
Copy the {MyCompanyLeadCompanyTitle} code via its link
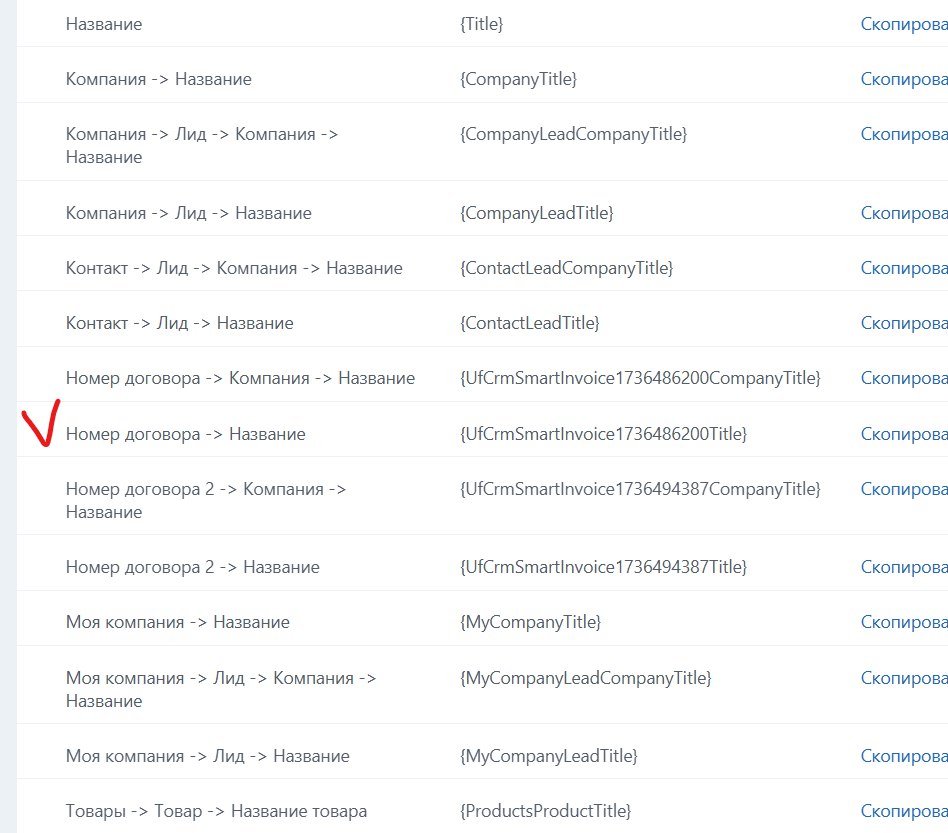click(904, 678)
